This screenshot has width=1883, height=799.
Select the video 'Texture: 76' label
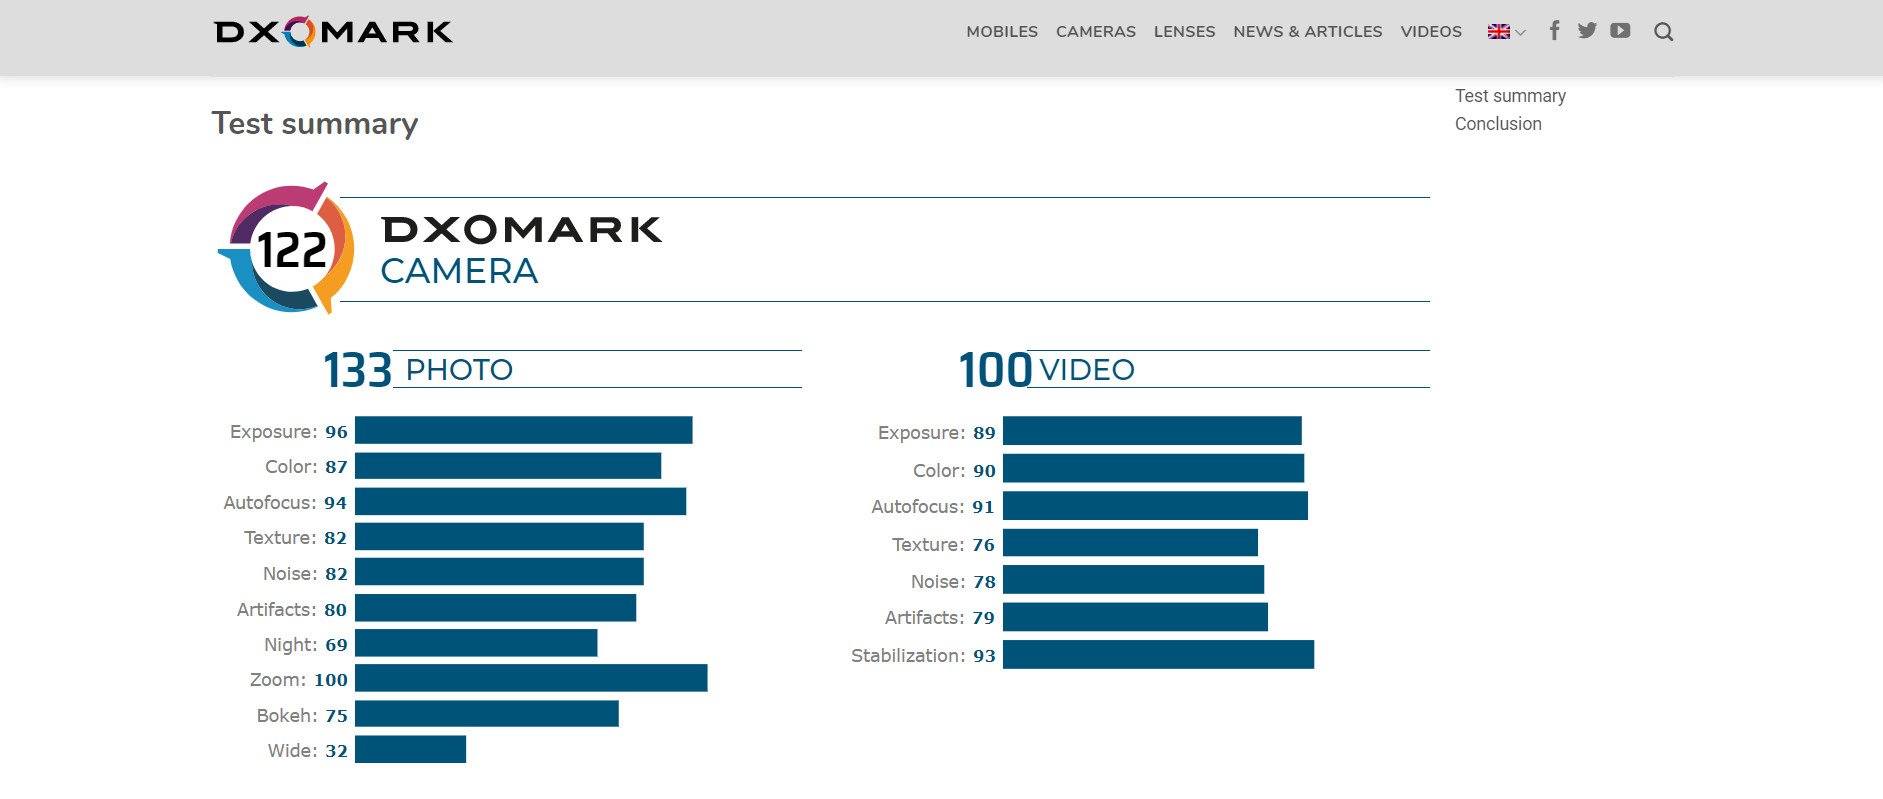(x=943, y=545)
